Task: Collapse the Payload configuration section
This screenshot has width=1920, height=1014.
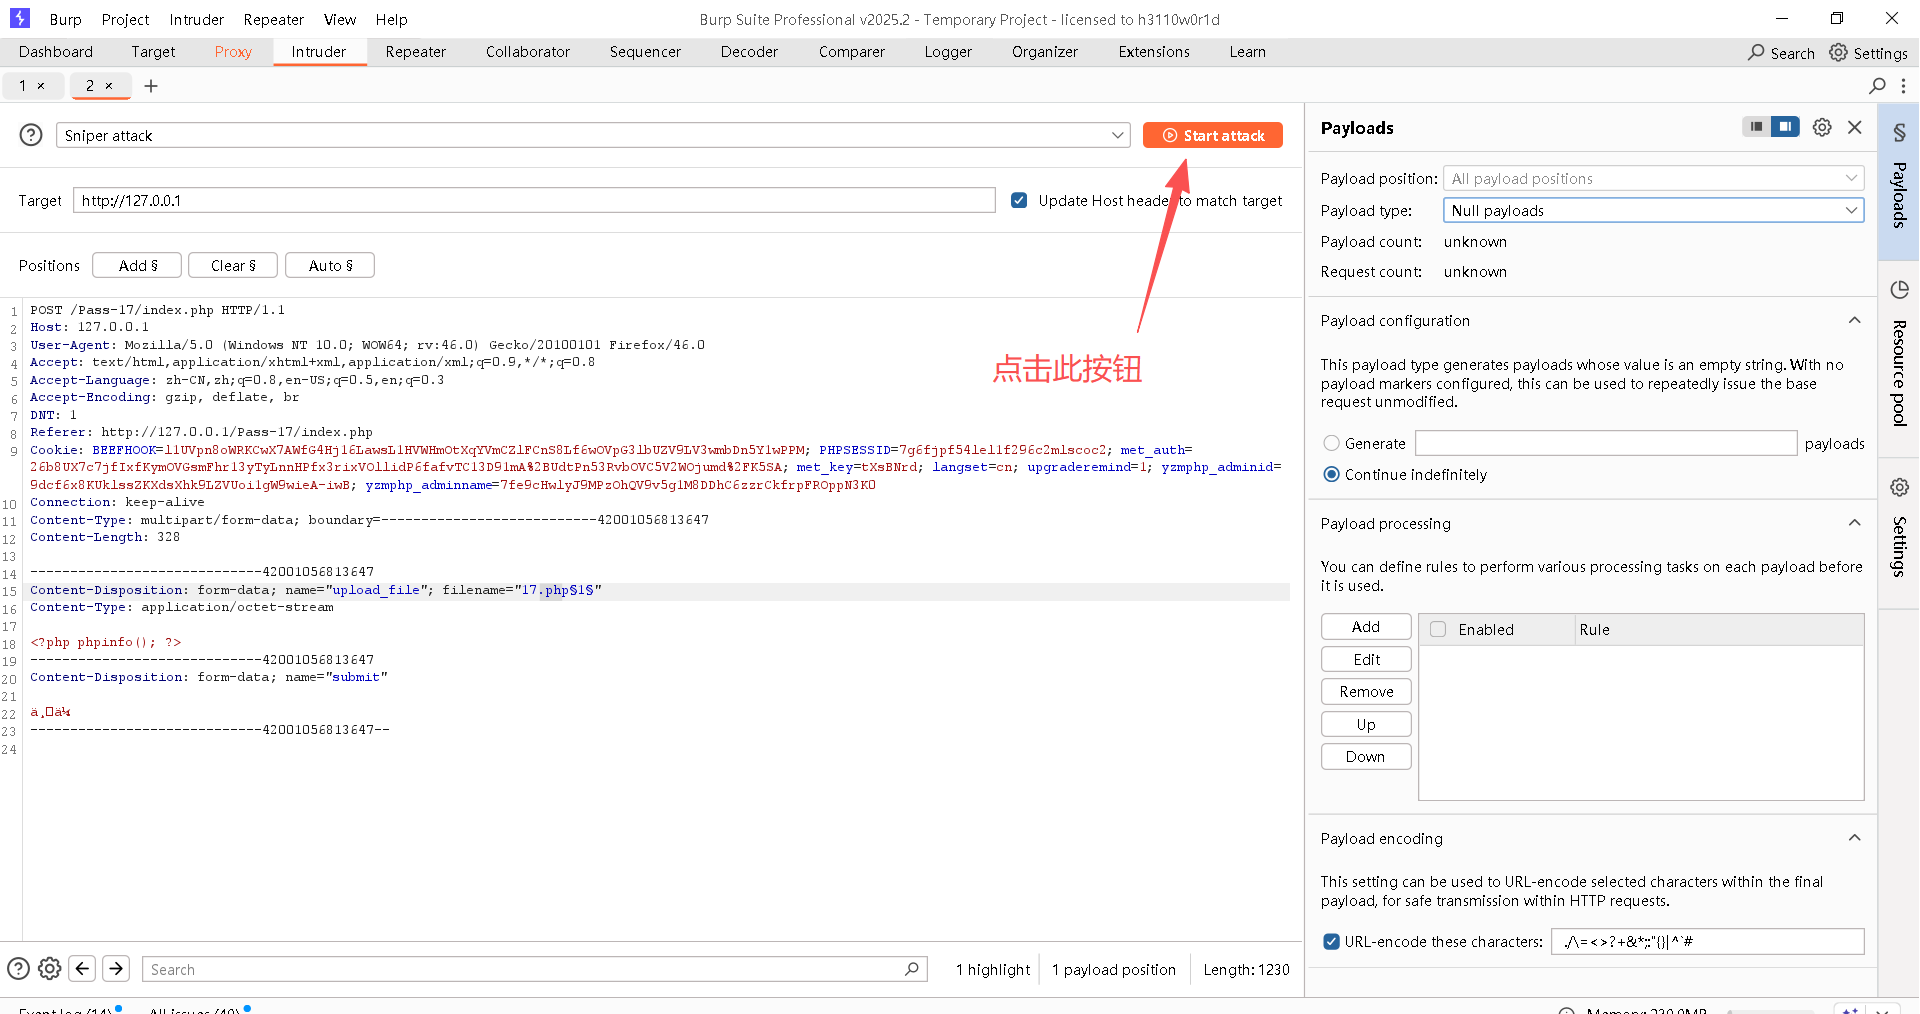Action: pyautogui.click(x=1854, y=320)
